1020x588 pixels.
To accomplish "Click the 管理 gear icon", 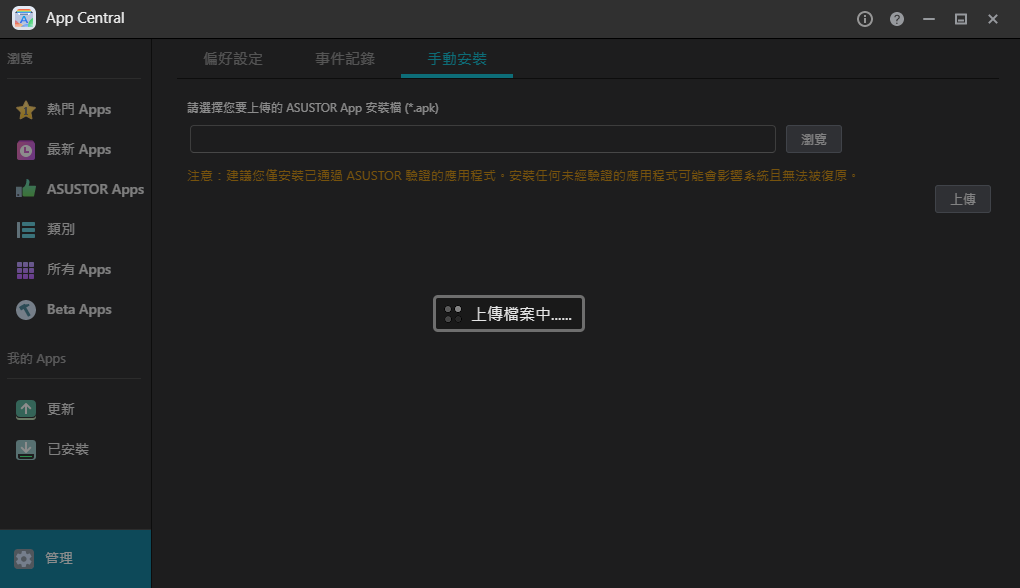I will [x=24, y=559].
